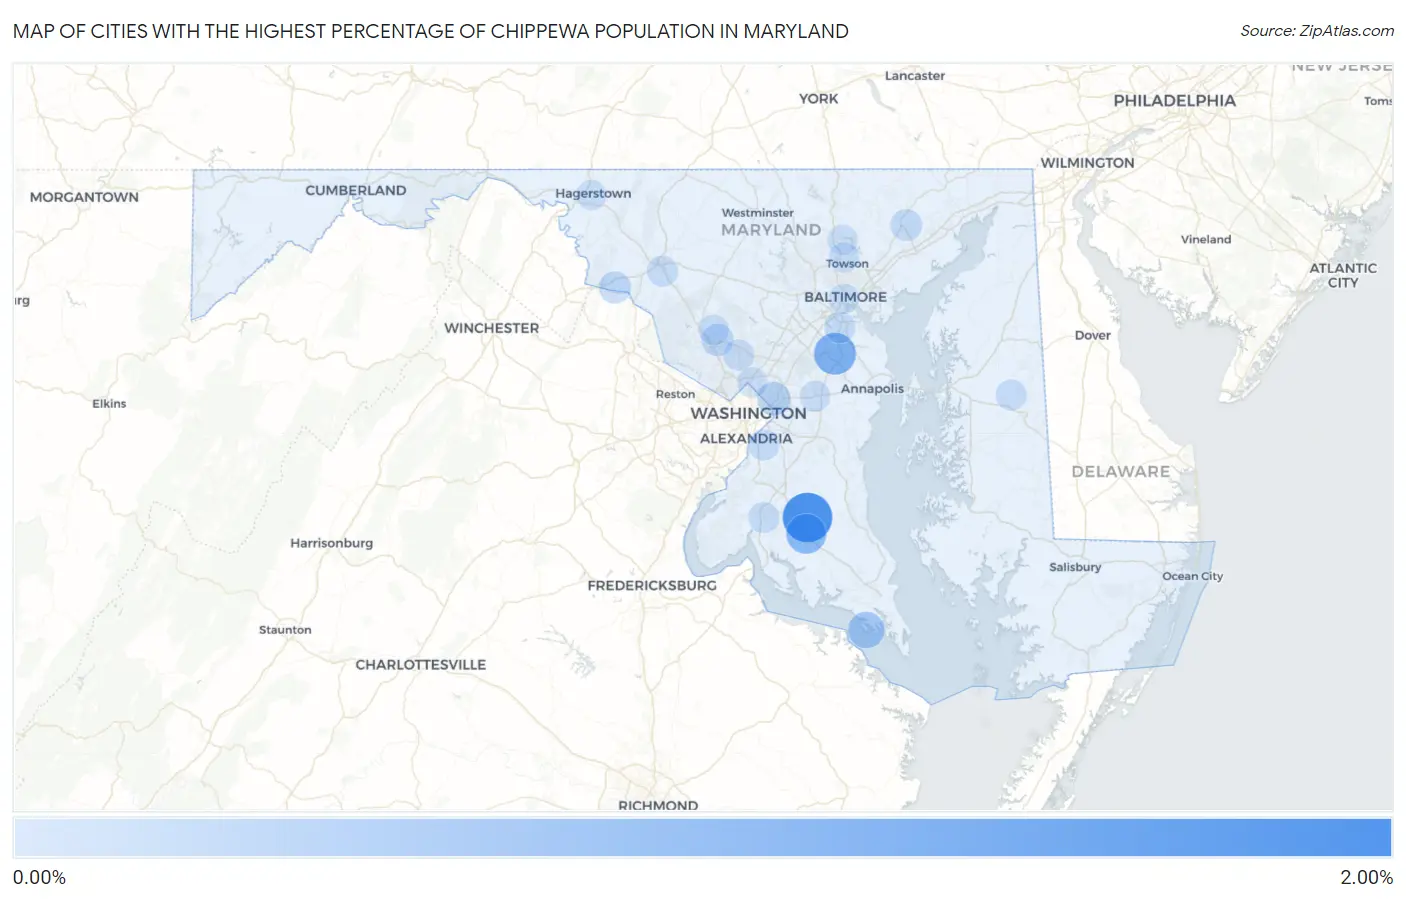Click the WASHINGTON map label
1406x899 pixels.
(x=748, y=413)
